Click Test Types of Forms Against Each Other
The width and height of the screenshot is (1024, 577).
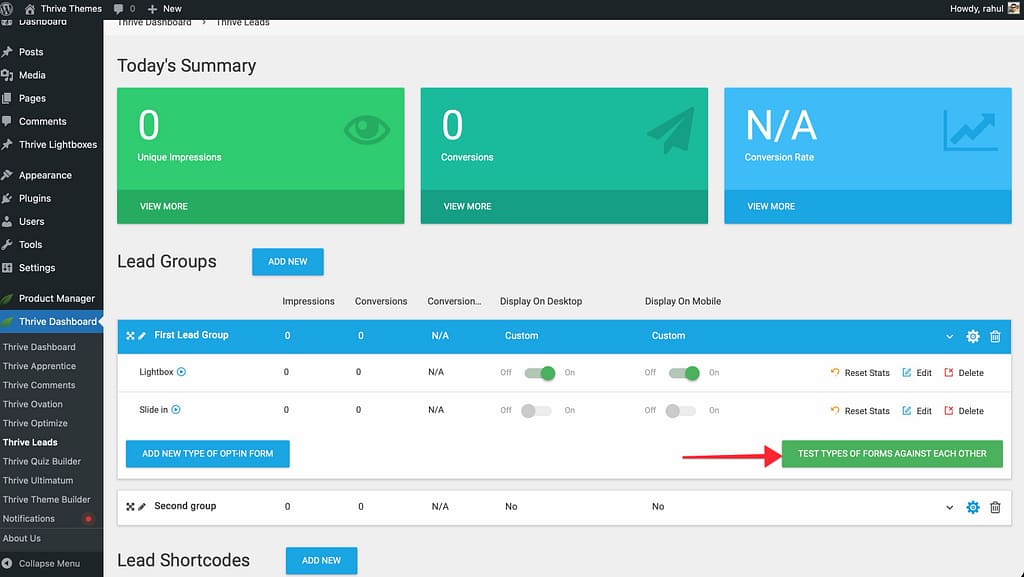[892, 453]
